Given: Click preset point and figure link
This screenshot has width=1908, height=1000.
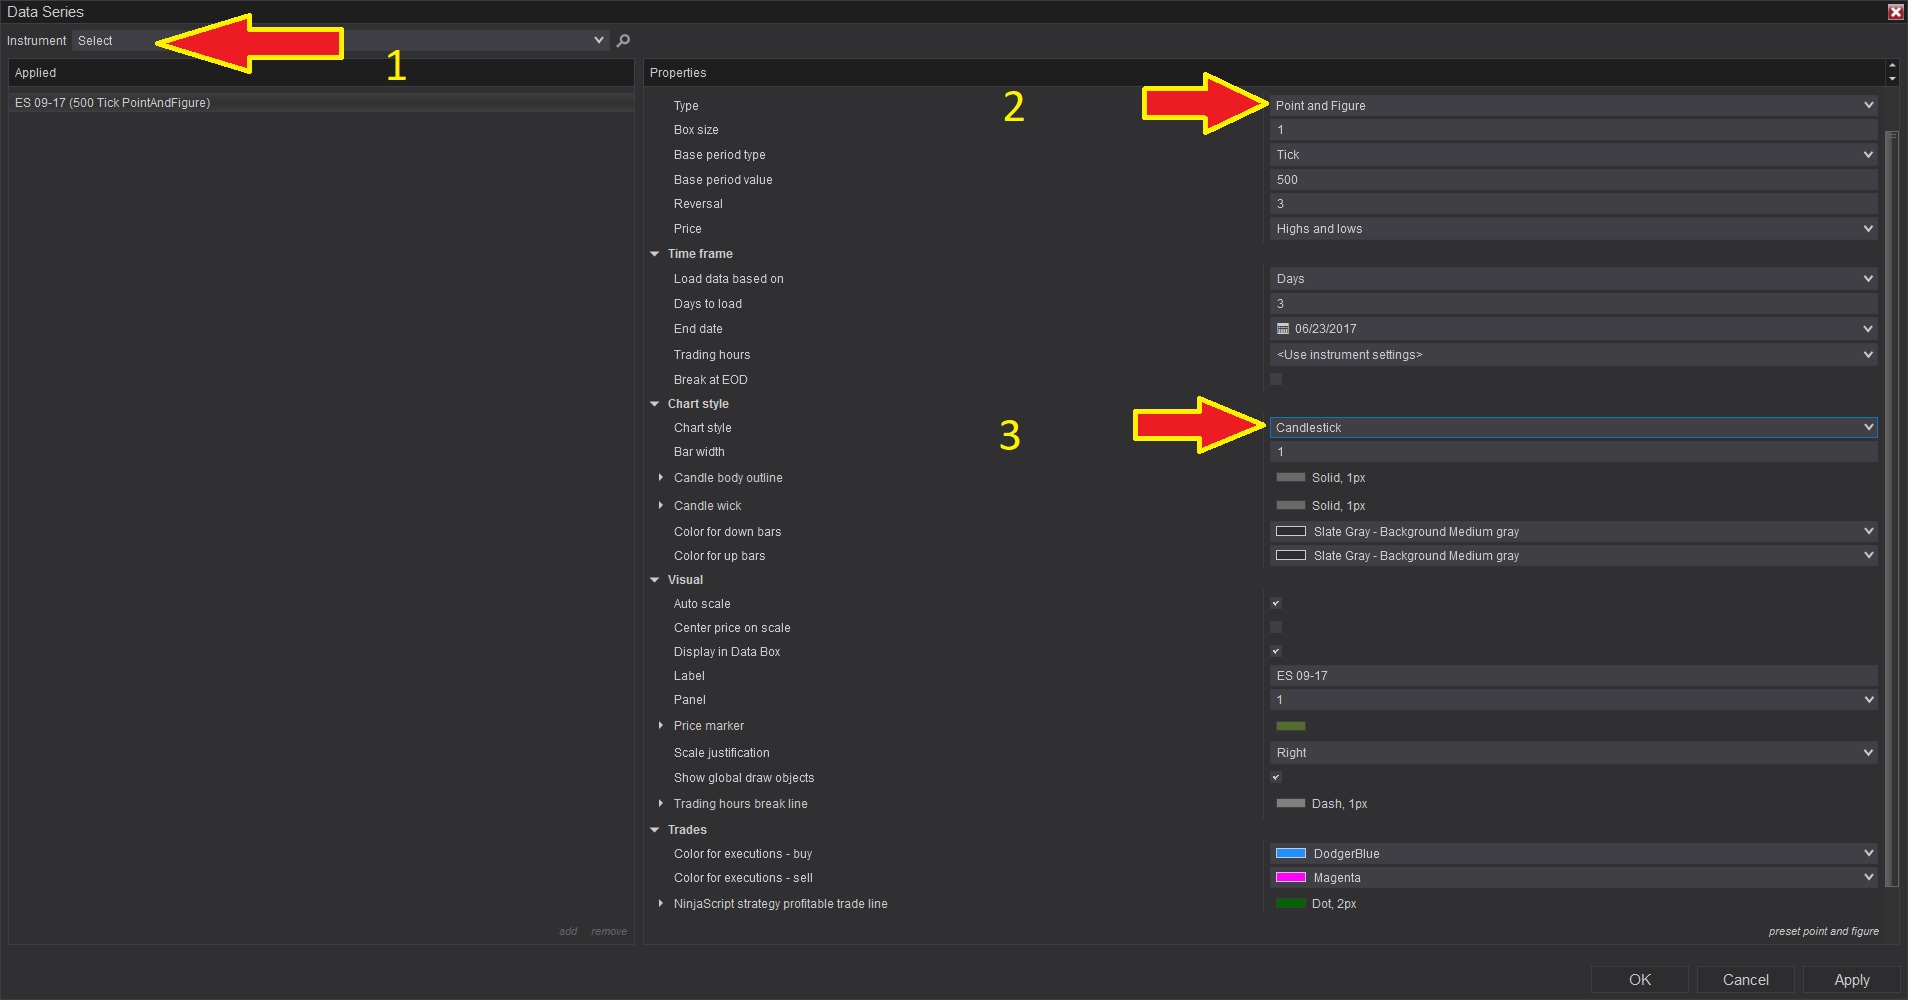Looking at the screenshot, I should pyautogui.click(x=1823, y=931).
